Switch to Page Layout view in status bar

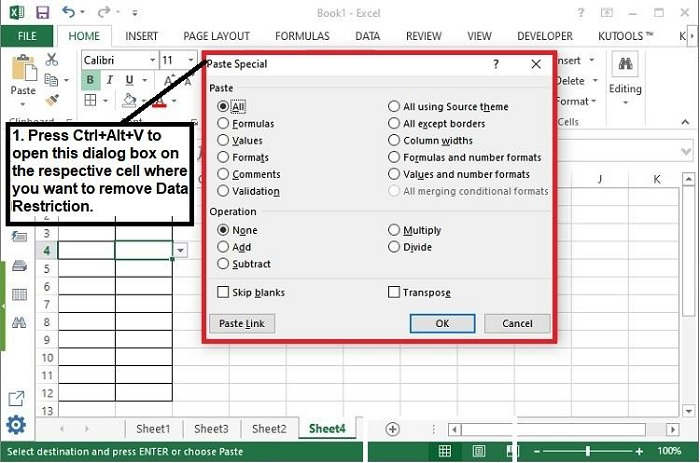click(x=479, y=451)
